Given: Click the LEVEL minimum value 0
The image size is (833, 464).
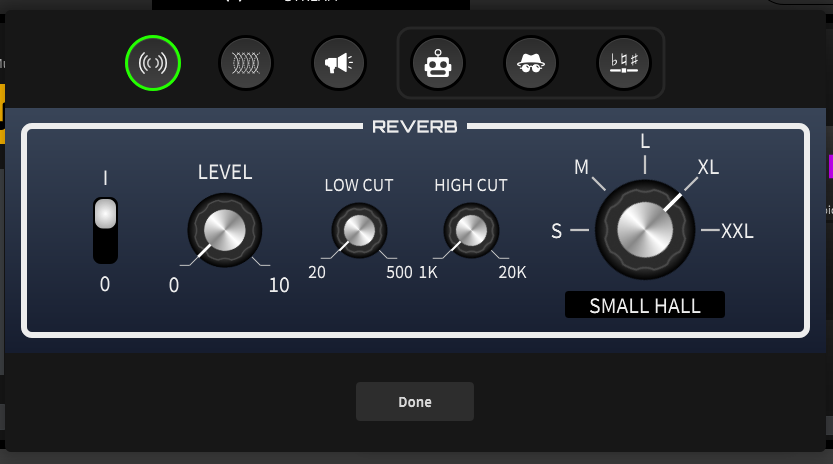Looking at the screenshot, I should point(174,285).
